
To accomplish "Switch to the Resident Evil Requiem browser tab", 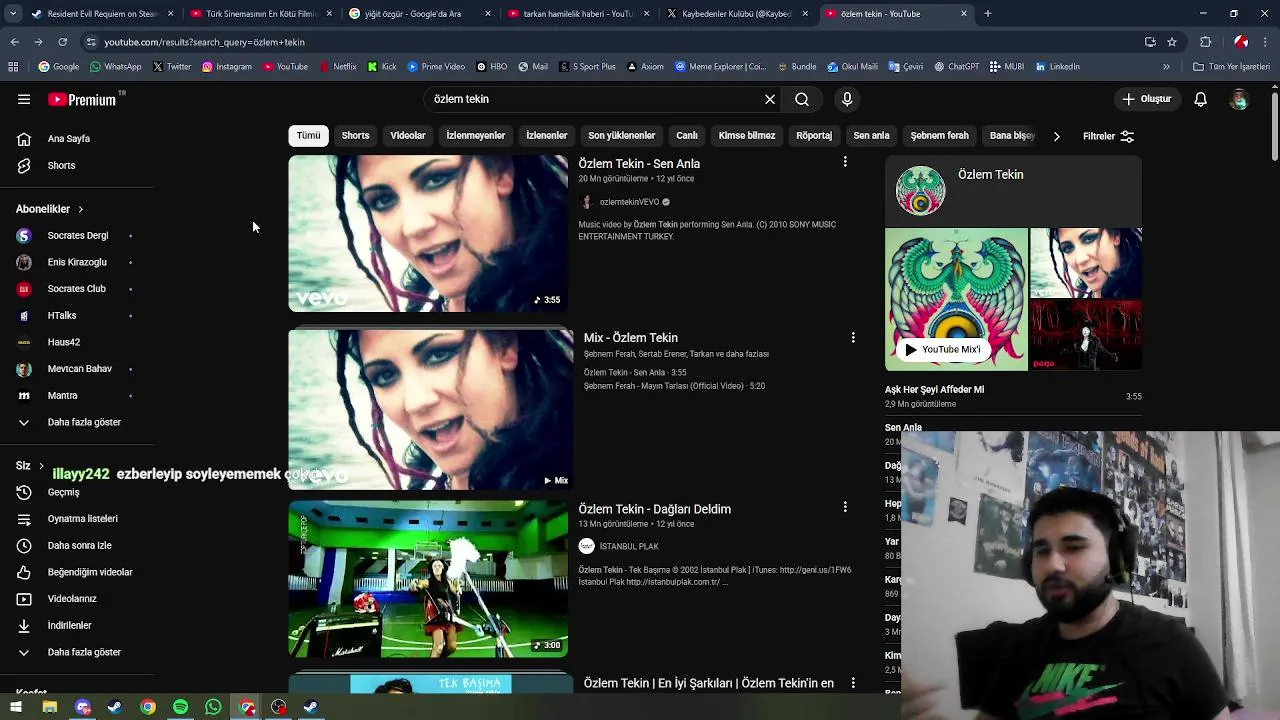I will tap(102, 14).
